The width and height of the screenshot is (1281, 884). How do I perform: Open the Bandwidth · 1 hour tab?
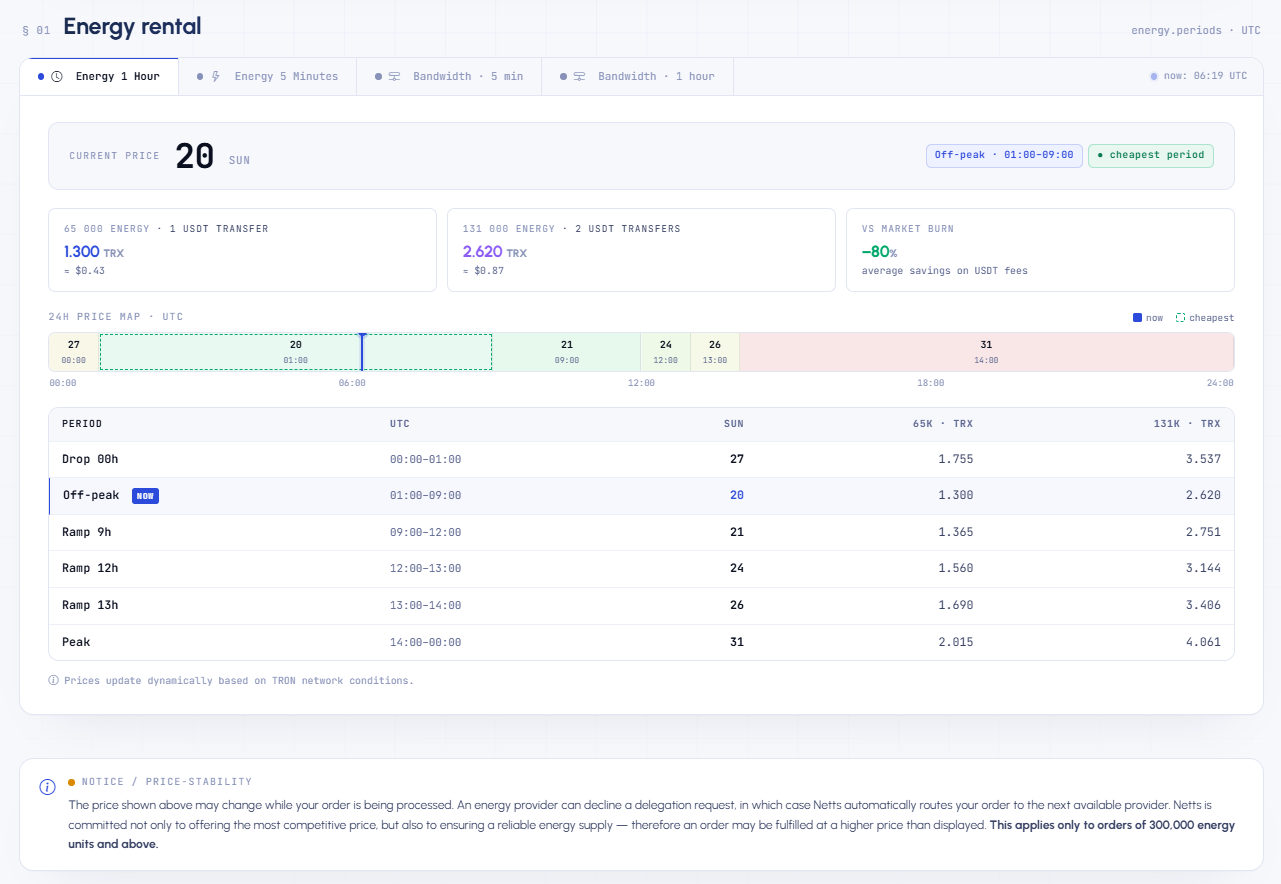click(637, 76)
